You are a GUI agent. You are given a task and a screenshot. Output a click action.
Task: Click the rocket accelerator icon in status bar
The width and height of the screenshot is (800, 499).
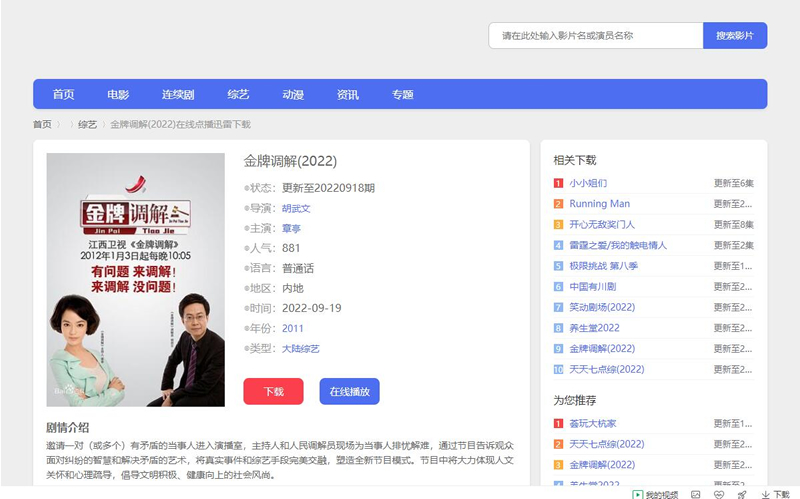pyautogui.click(x=742, y=494)
